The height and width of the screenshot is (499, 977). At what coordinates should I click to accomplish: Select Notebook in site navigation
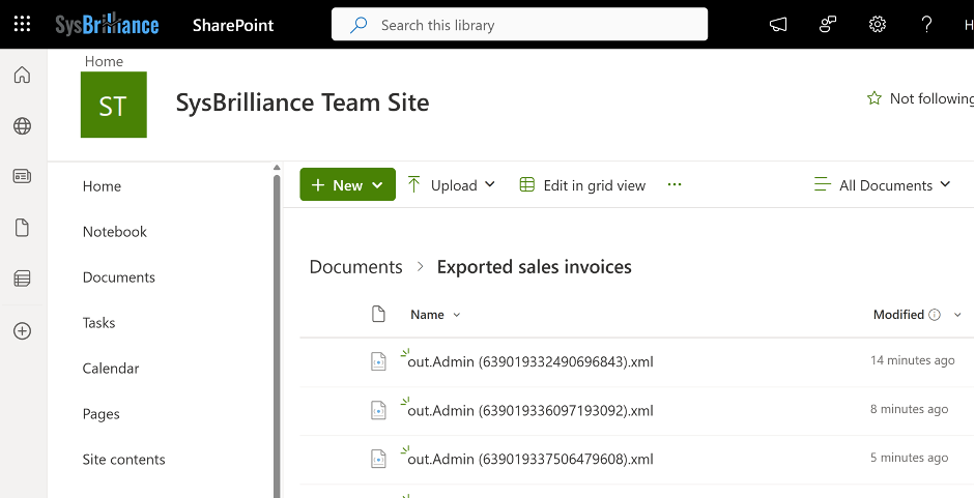tap(115, 232)
